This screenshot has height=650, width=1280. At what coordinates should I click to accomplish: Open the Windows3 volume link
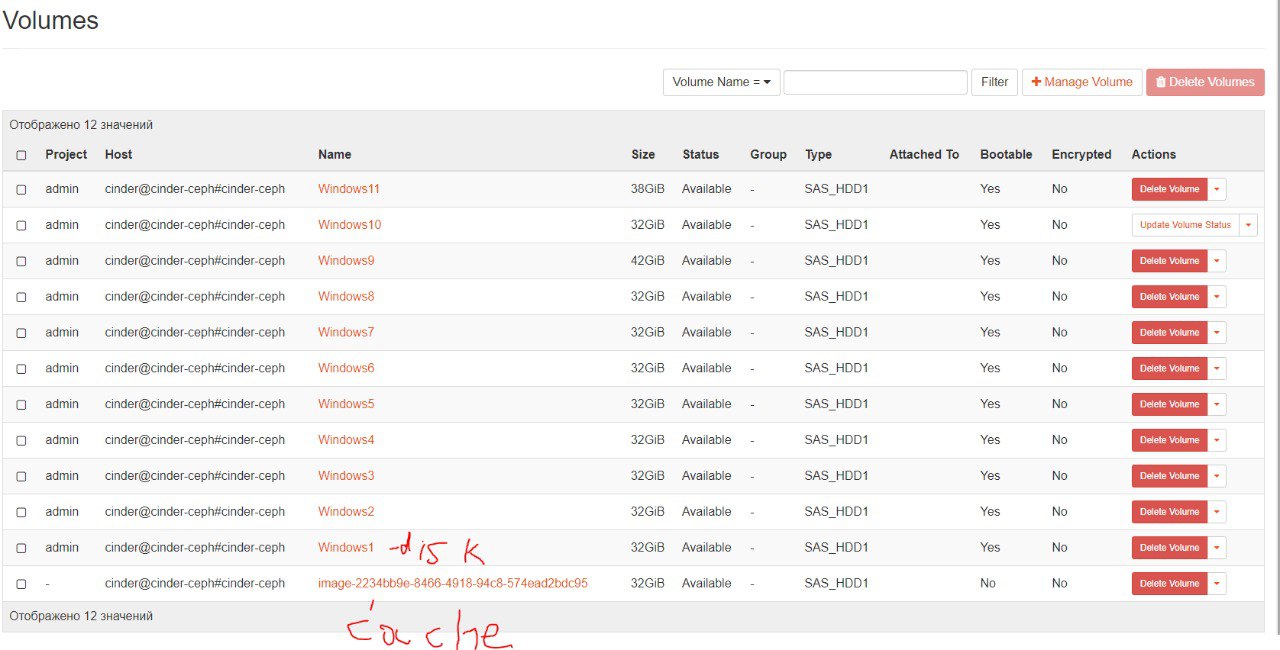click(346, 476)
